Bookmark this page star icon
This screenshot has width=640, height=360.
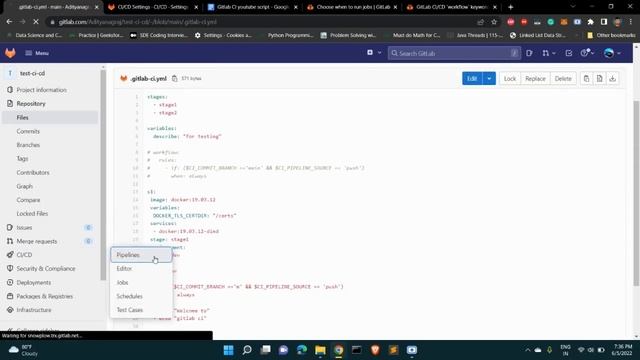[x=494, y=22]
